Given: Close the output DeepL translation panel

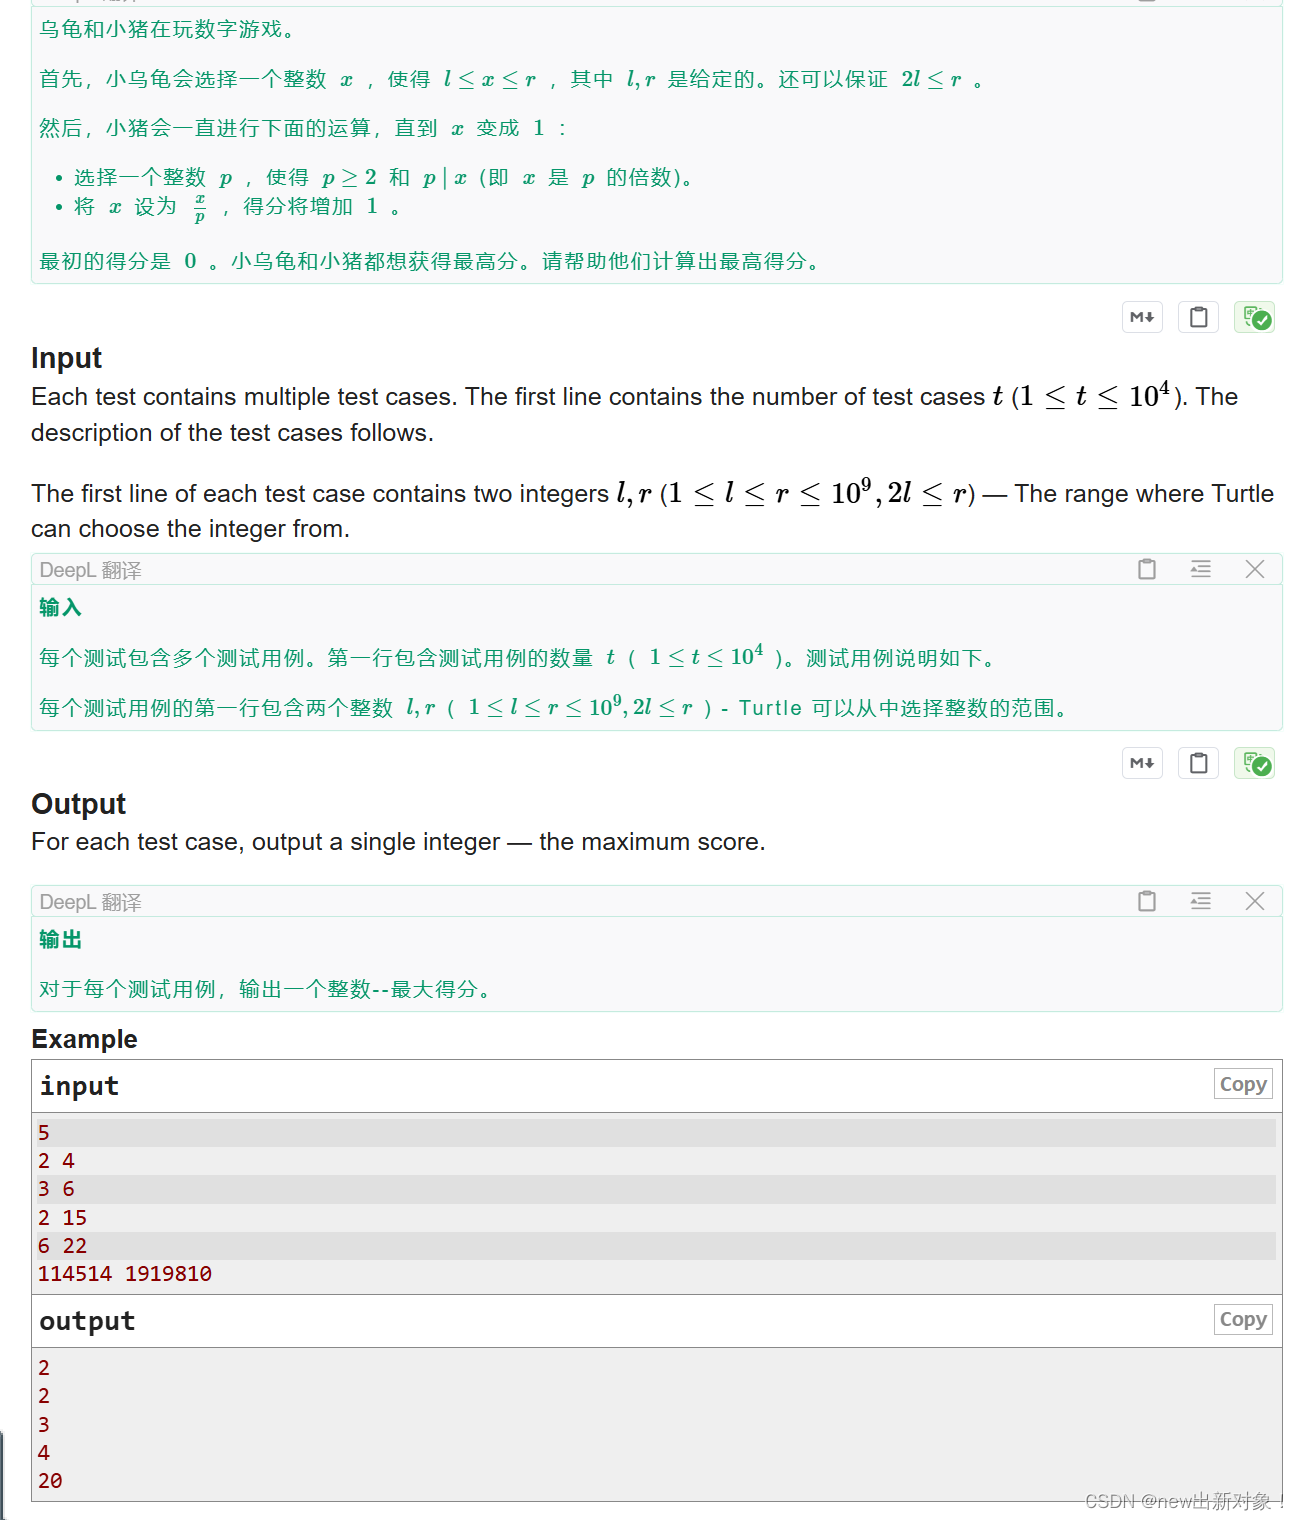Looking at the screenshot, I should pyautogui.click(x=1254, y=901).
